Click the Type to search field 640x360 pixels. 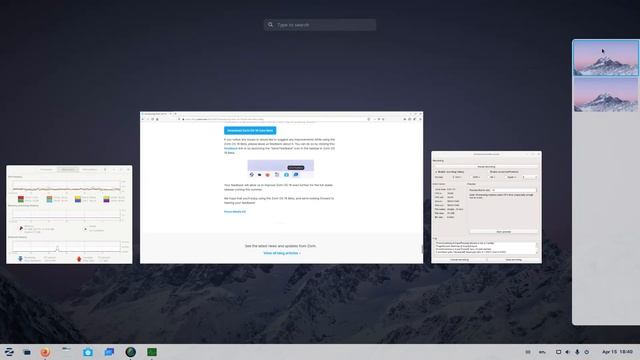[320, 25]
